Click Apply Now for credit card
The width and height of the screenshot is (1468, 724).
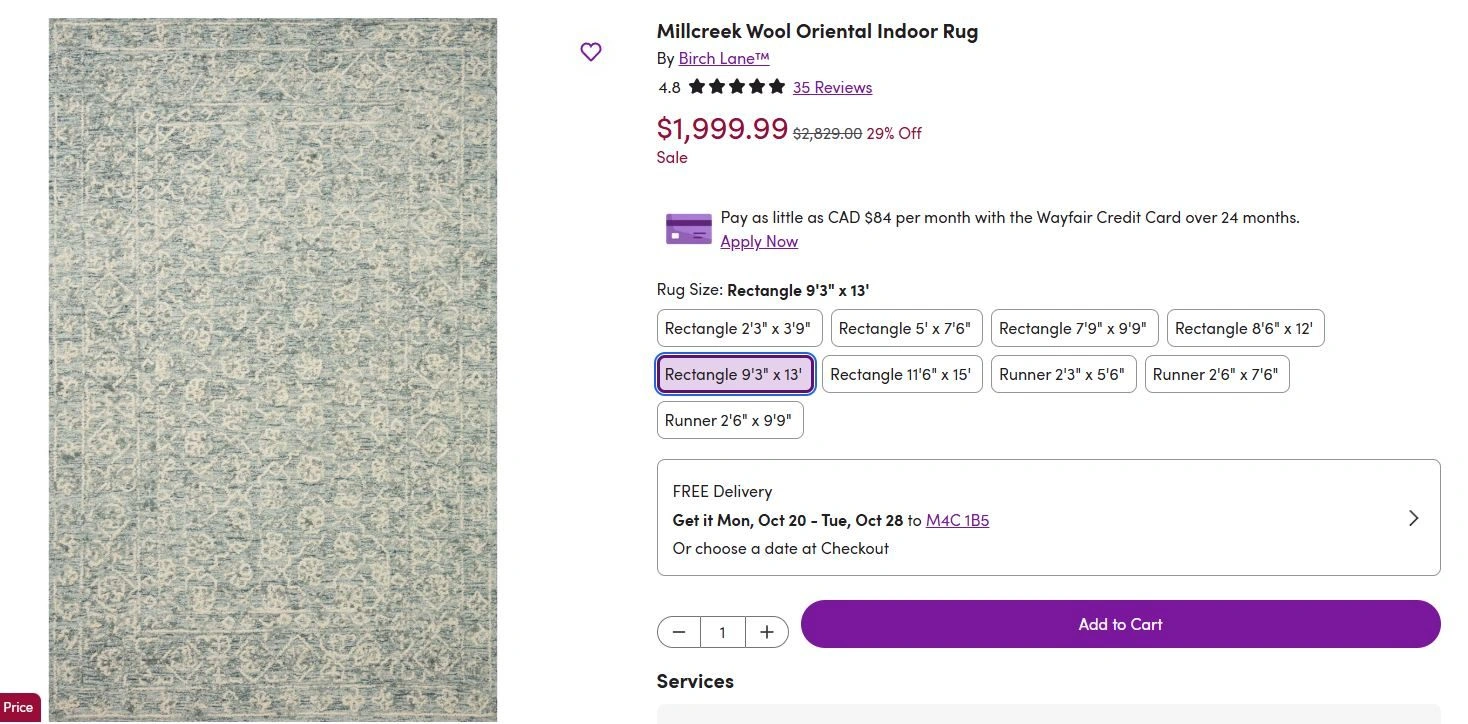759,241
